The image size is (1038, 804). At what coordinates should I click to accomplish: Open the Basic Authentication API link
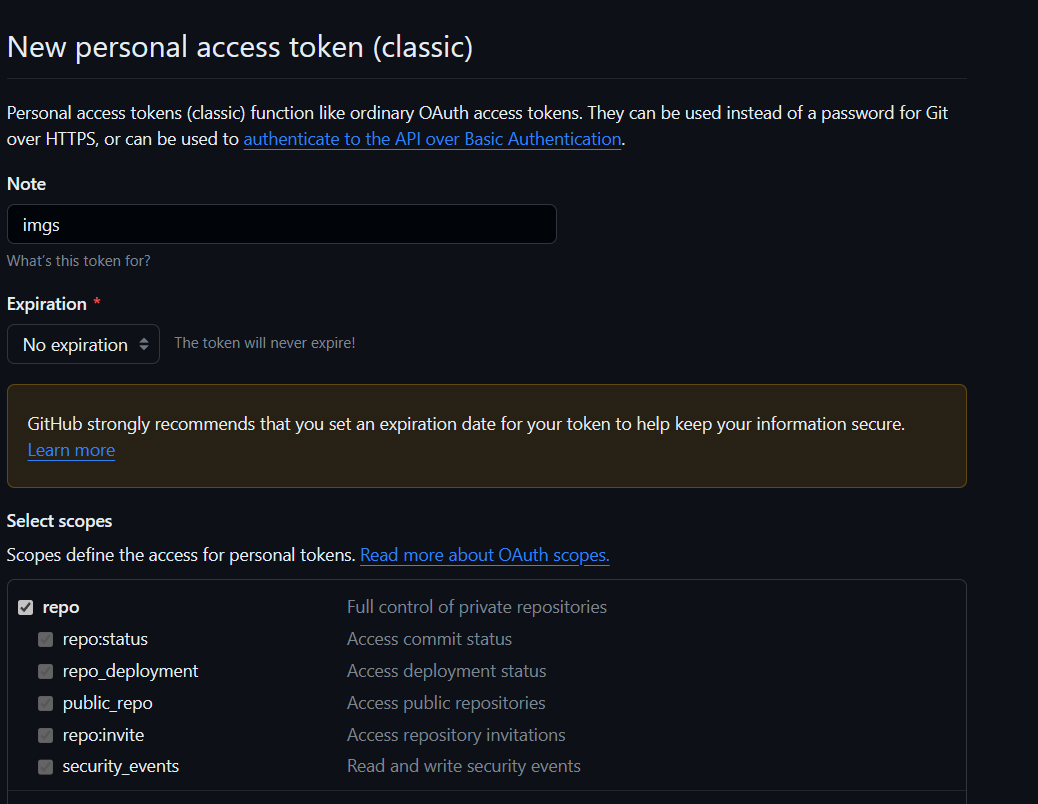432,139
